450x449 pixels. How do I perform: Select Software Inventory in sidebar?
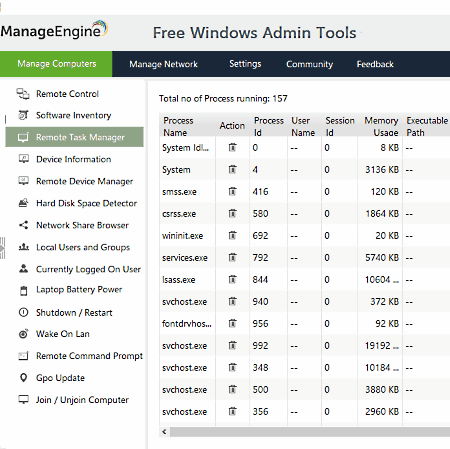pos(73,115)
